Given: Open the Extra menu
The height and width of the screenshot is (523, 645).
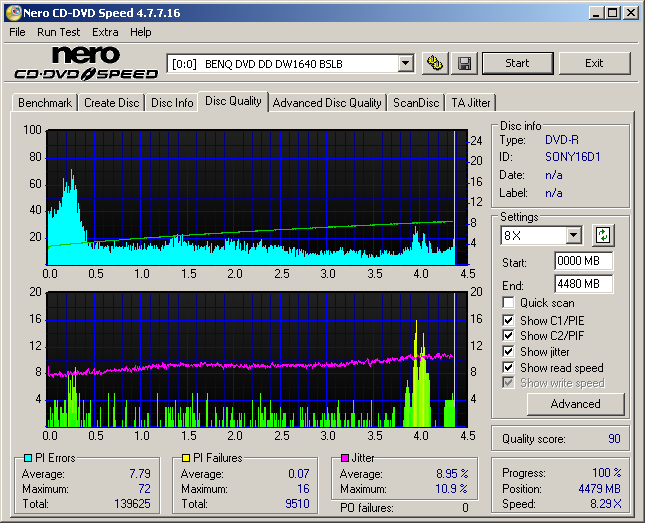Looking at the screenshot, I should 105,32.
